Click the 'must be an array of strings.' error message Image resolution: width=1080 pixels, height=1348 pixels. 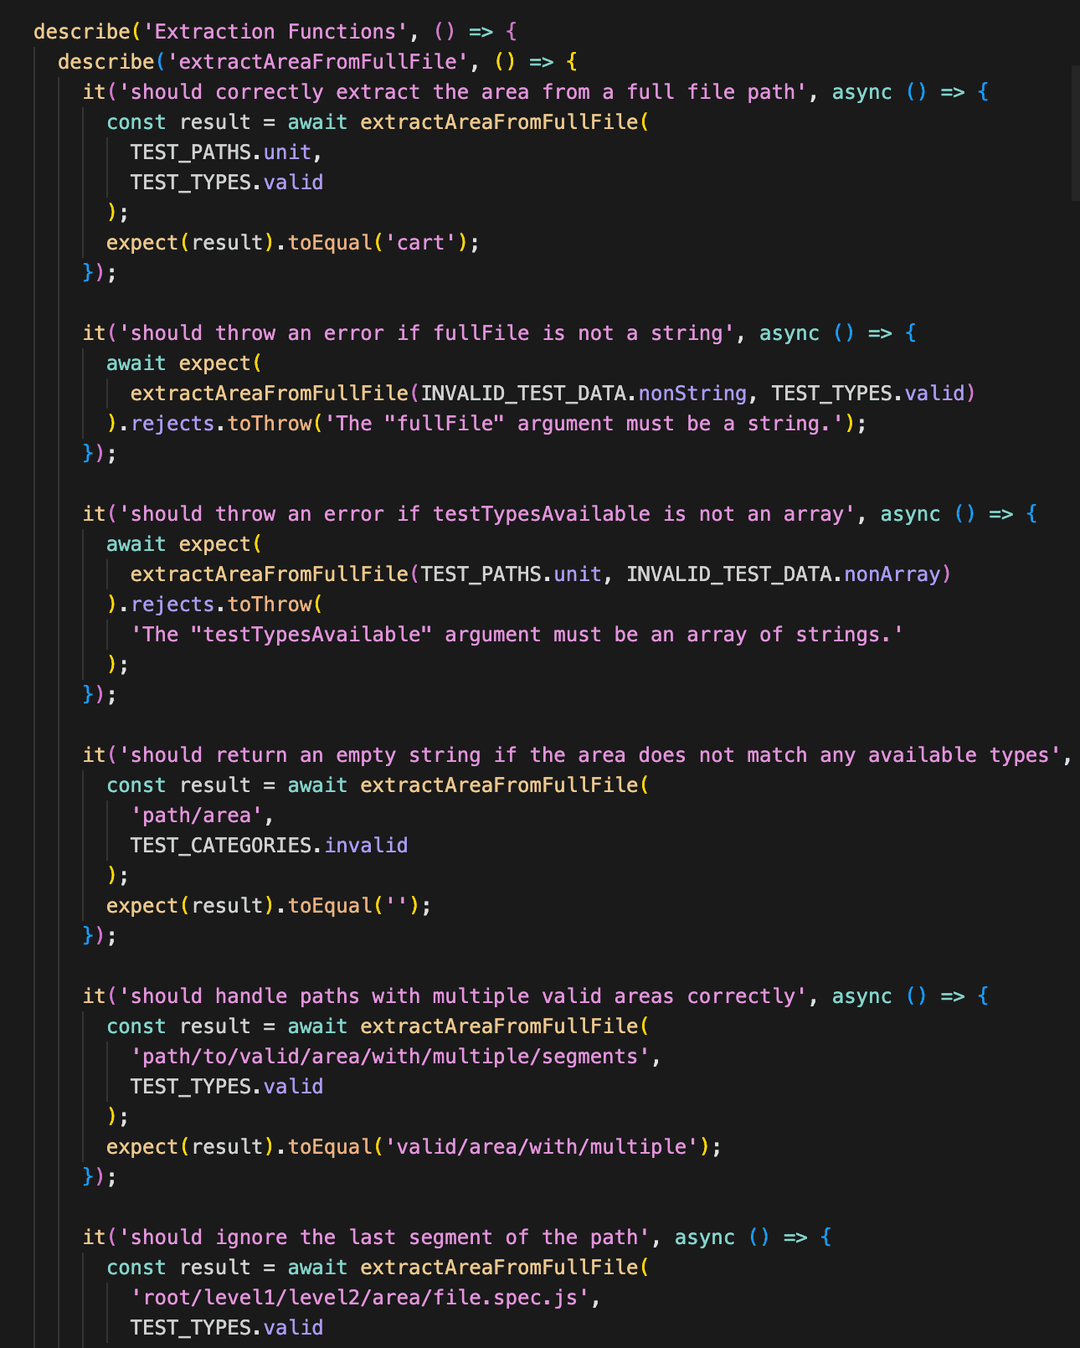point(517,635)
